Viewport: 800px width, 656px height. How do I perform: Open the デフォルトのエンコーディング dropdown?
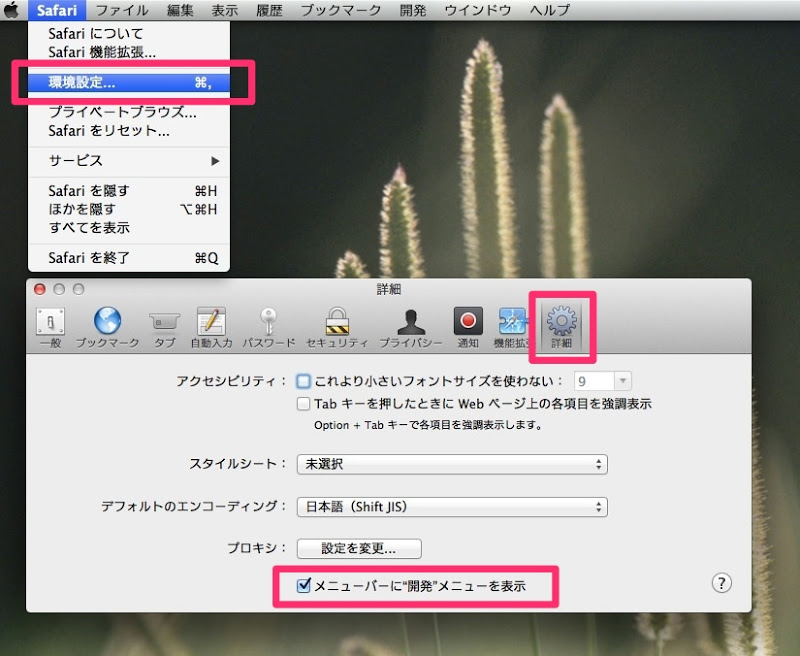tap(452, 507)
